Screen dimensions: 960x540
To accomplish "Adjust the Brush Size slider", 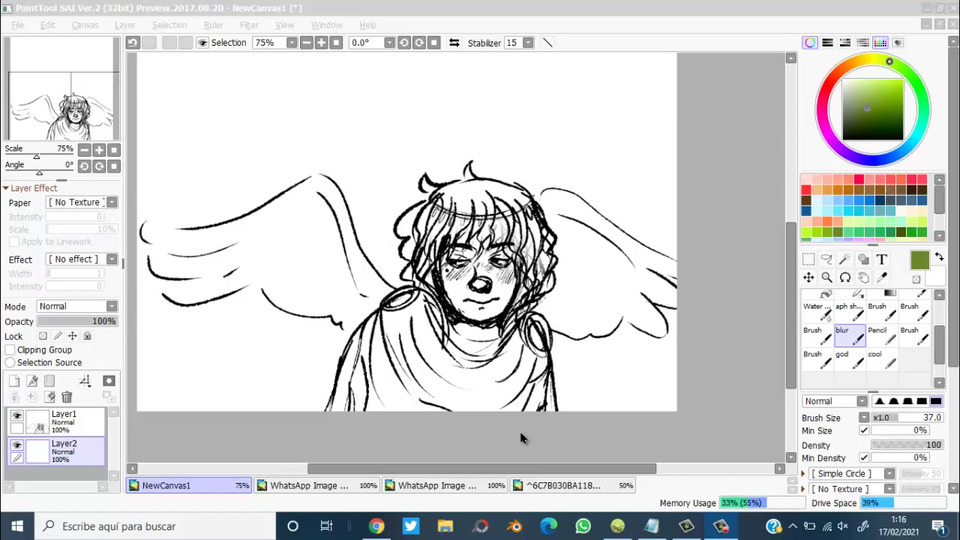I will (907, 418).
